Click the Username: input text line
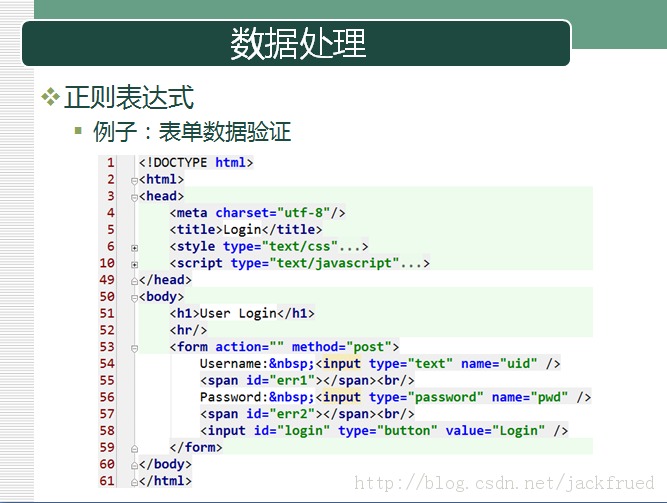 point(380,364)
